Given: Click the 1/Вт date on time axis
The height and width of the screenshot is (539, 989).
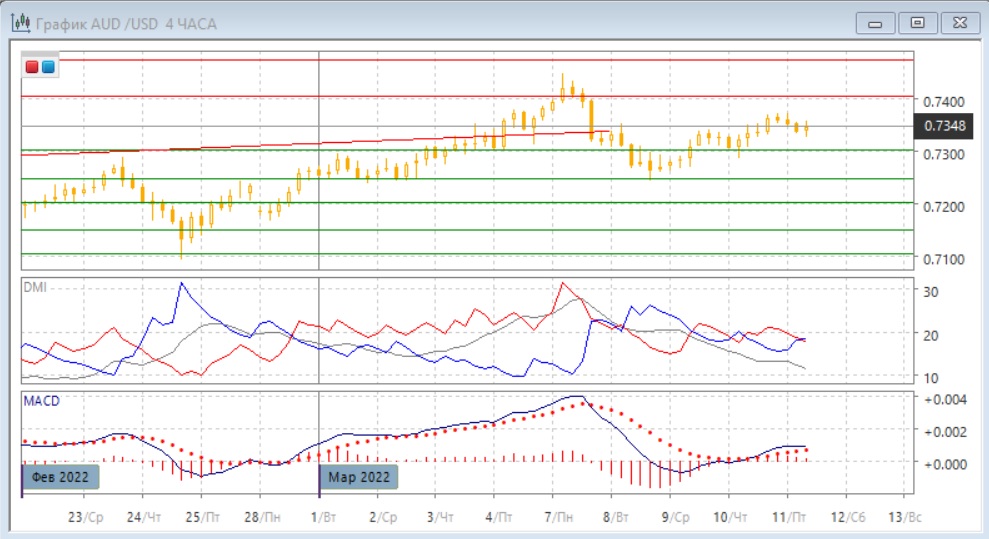Looking at the screenshot, I should click(x=322, y=518).
